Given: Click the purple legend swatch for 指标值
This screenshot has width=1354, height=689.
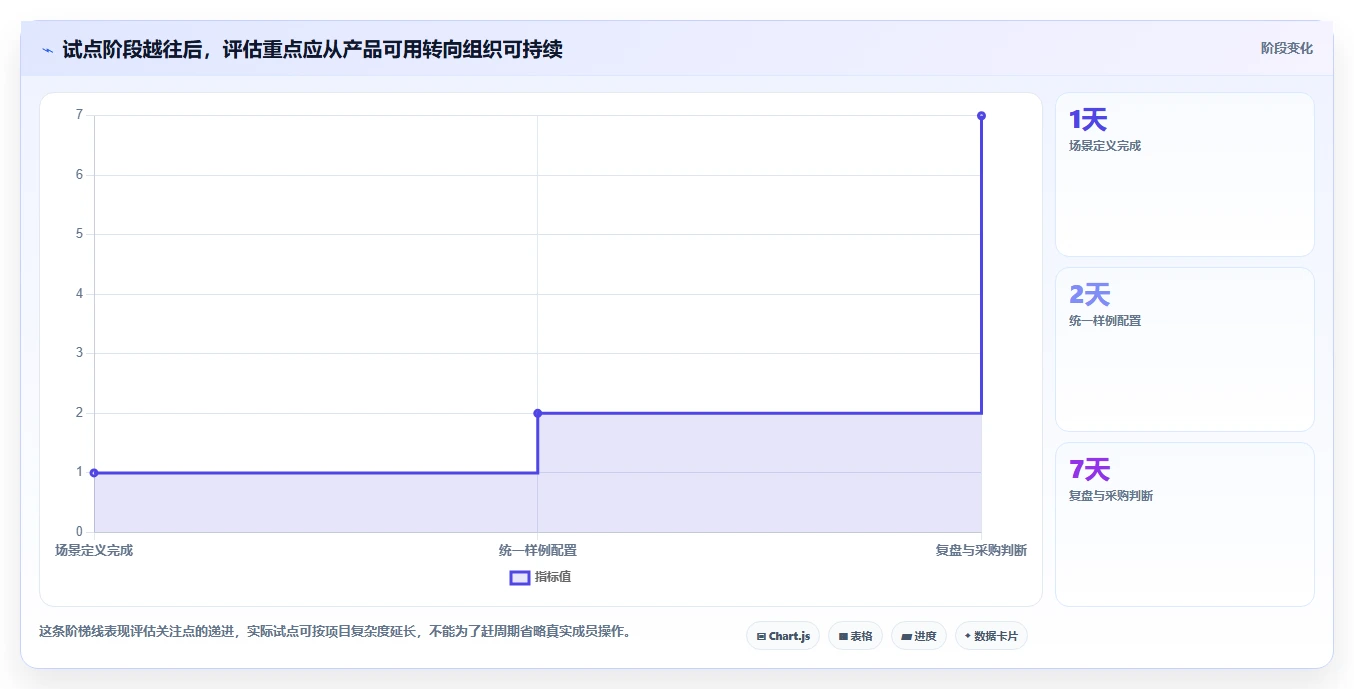Looking at the screenshot, I should tap(520, 577).
